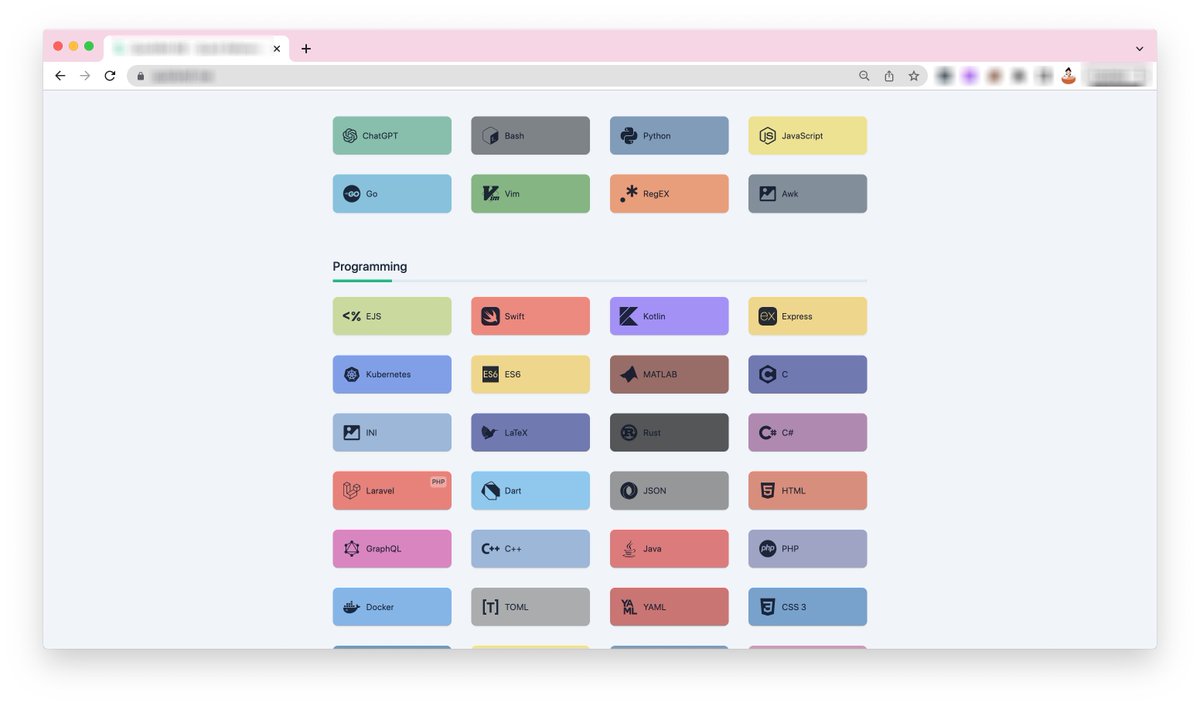Click the ES6 badge icon
1200x706 pixels.
[x=490, y=374]
